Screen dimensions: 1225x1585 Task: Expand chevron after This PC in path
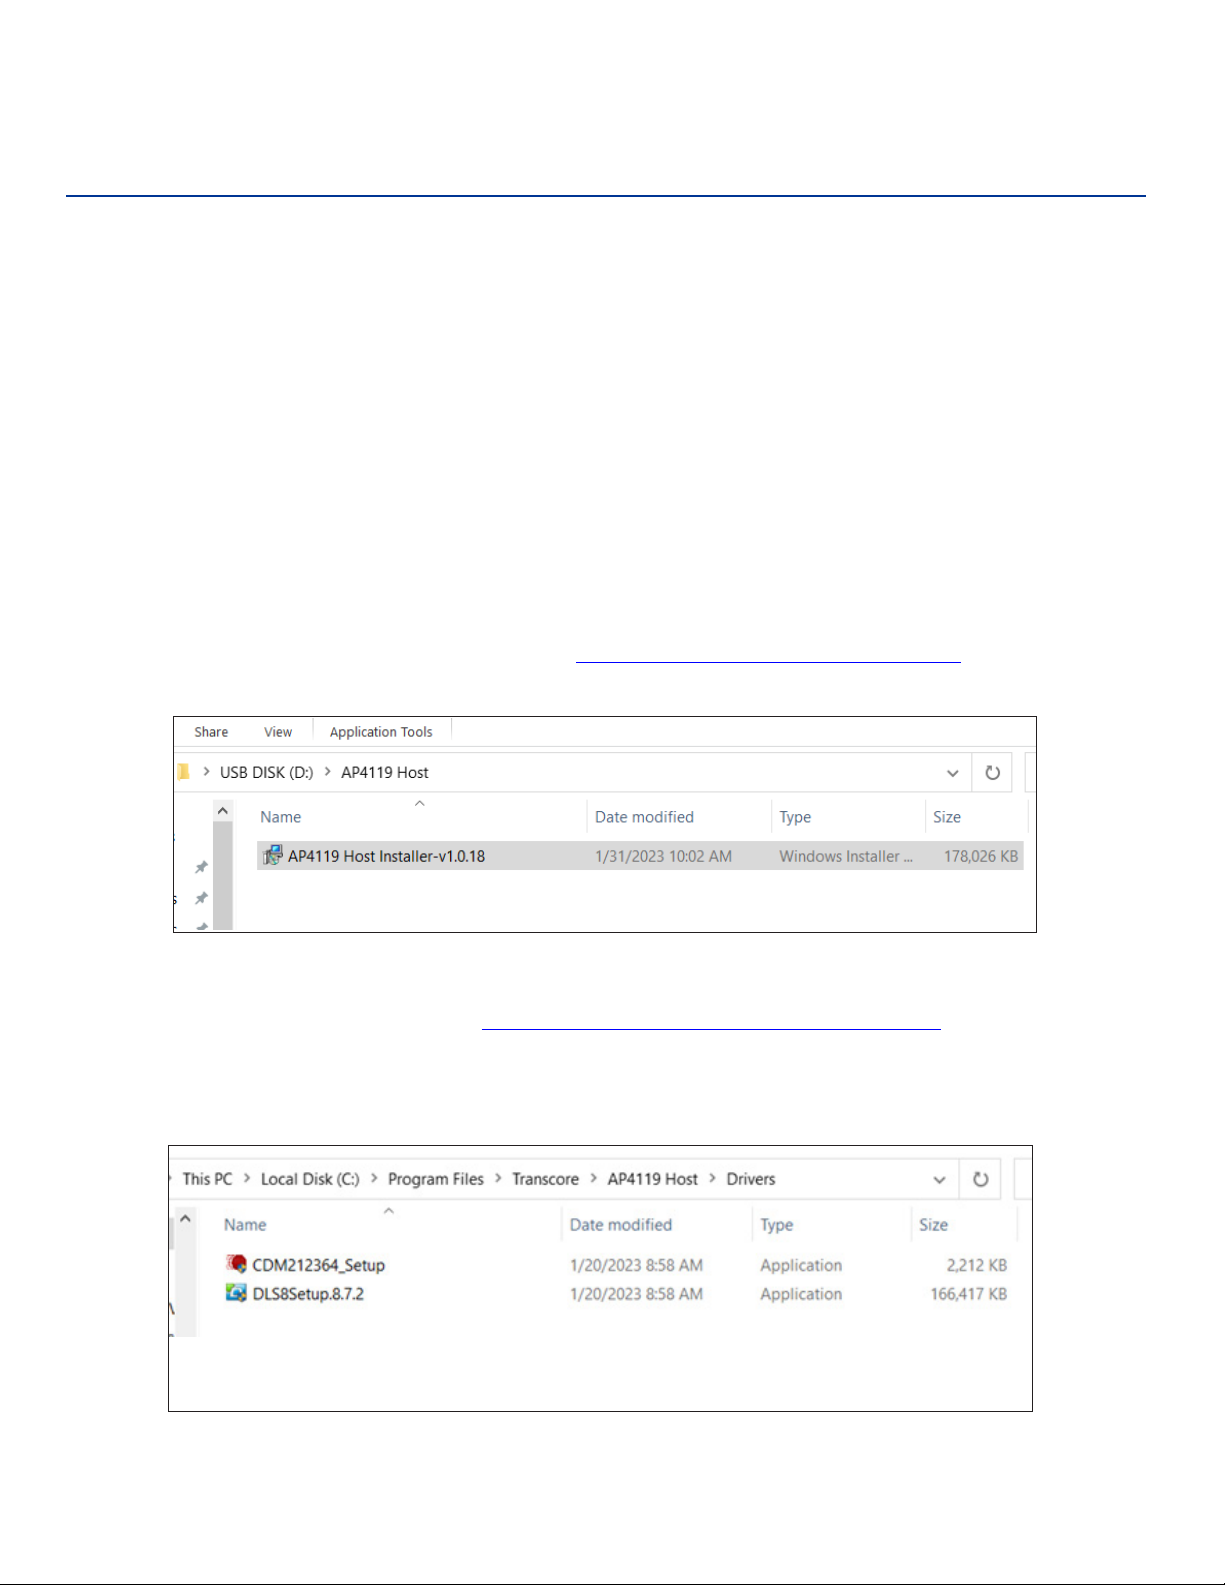coord(247,1178)
